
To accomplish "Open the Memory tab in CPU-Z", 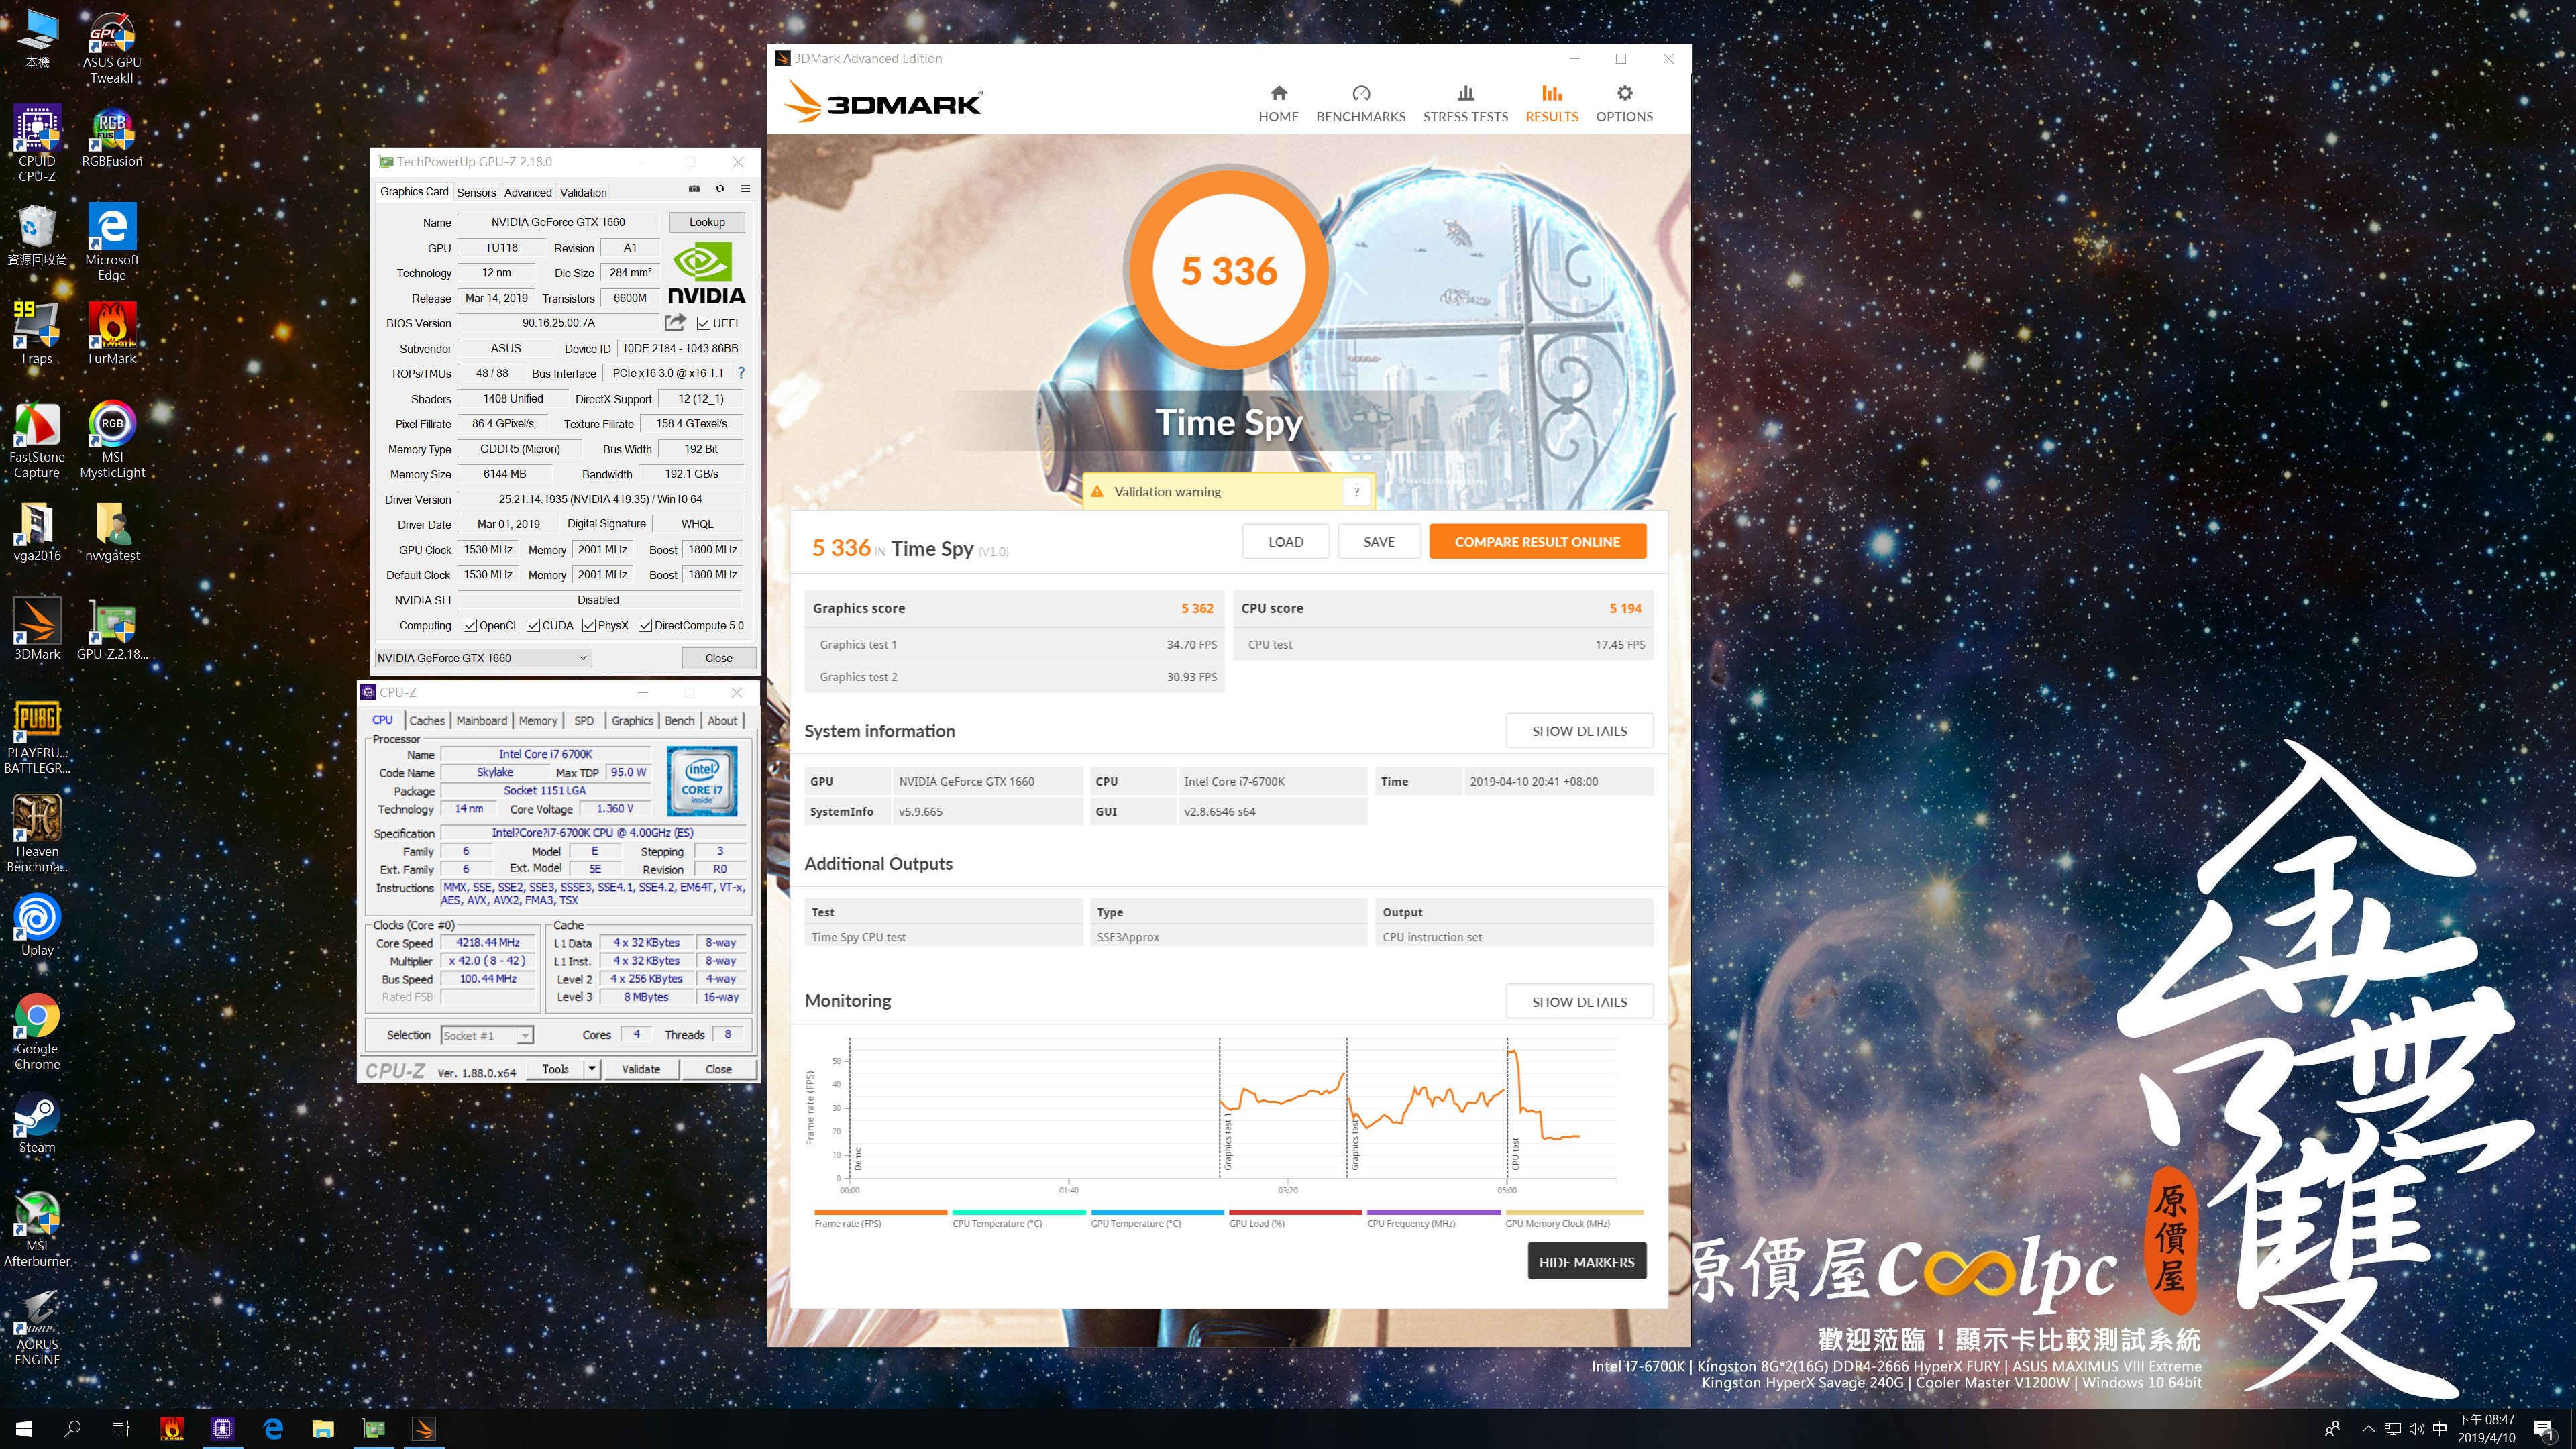I will (538, 720).
